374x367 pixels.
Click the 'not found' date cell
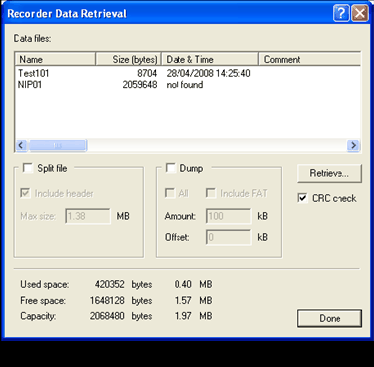185,85
